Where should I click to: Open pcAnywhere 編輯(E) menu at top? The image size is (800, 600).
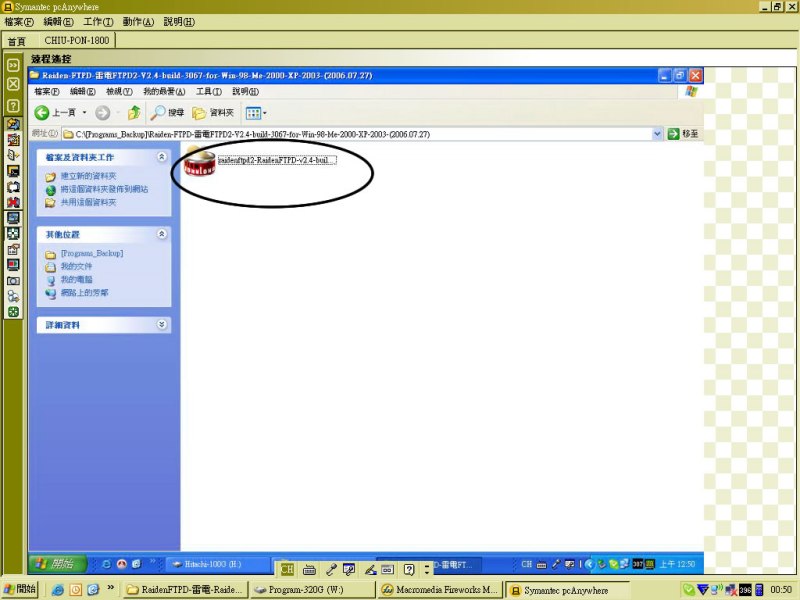pyautogui.click(x=58, y=22)
